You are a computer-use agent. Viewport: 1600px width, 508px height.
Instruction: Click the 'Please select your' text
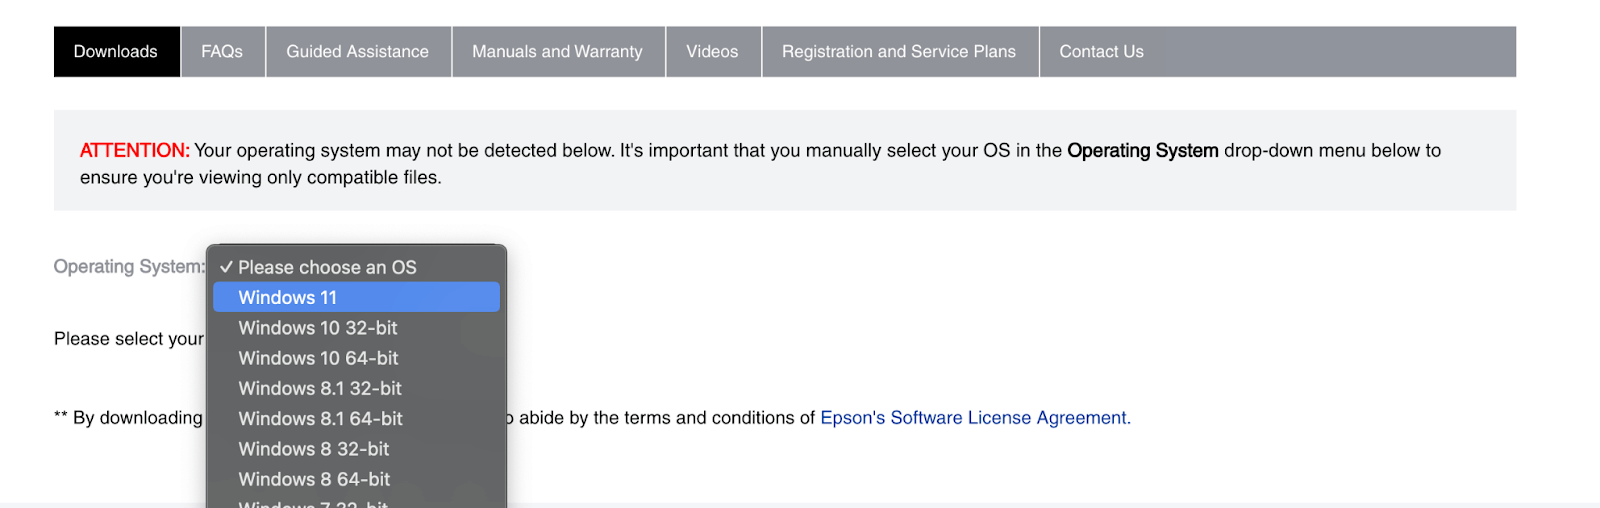(x=128, y=339)
